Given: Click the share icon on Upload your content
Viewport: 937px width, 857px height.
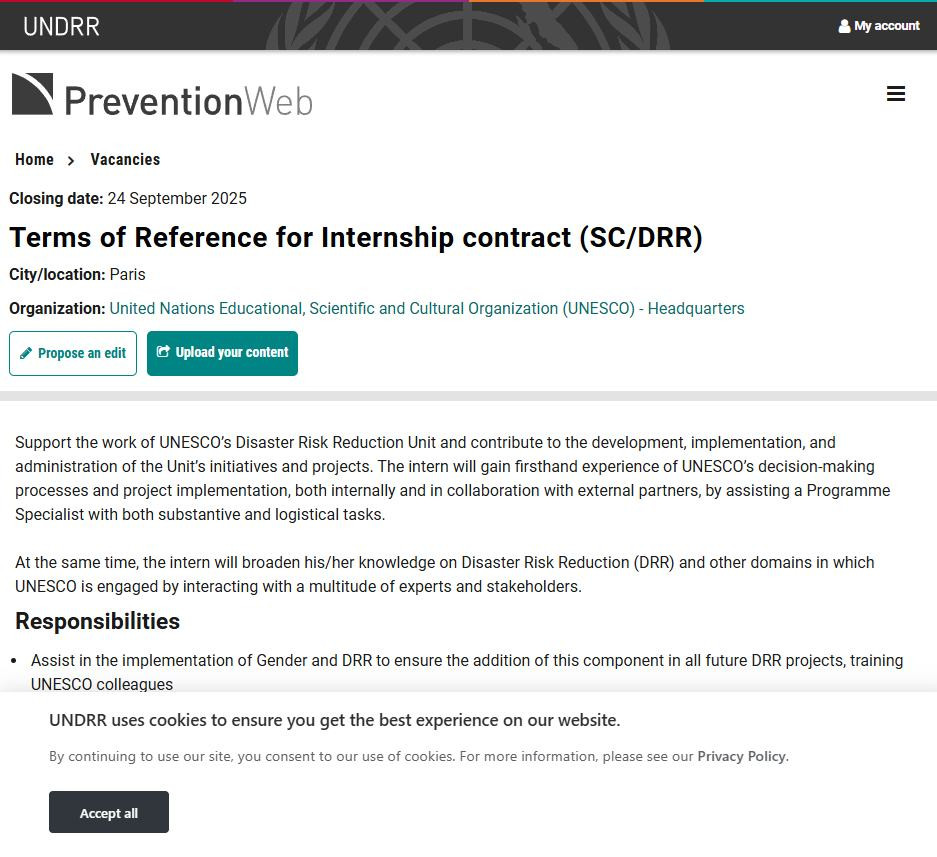Looking at the screenshot, I should click(163, 352).
